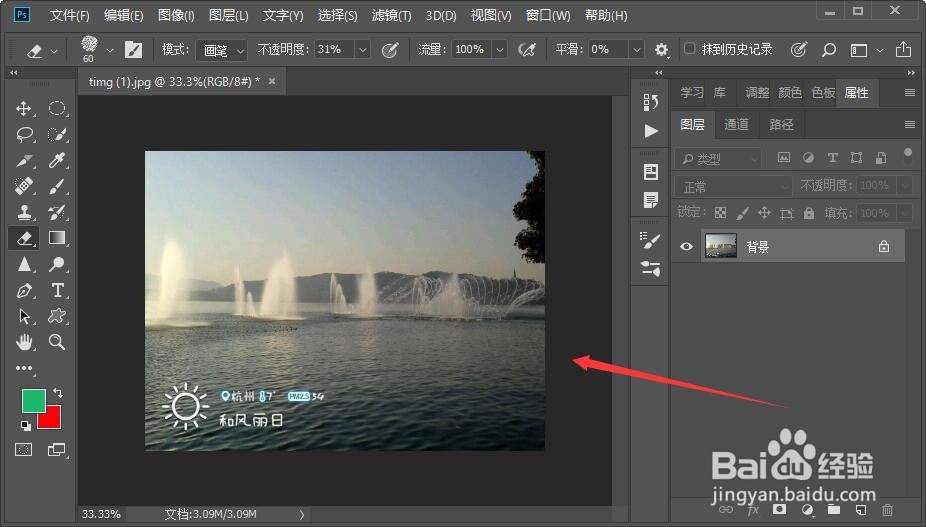Search with the magnifier button in options bar
926x527 pixels.
click(x=829, y=50)
